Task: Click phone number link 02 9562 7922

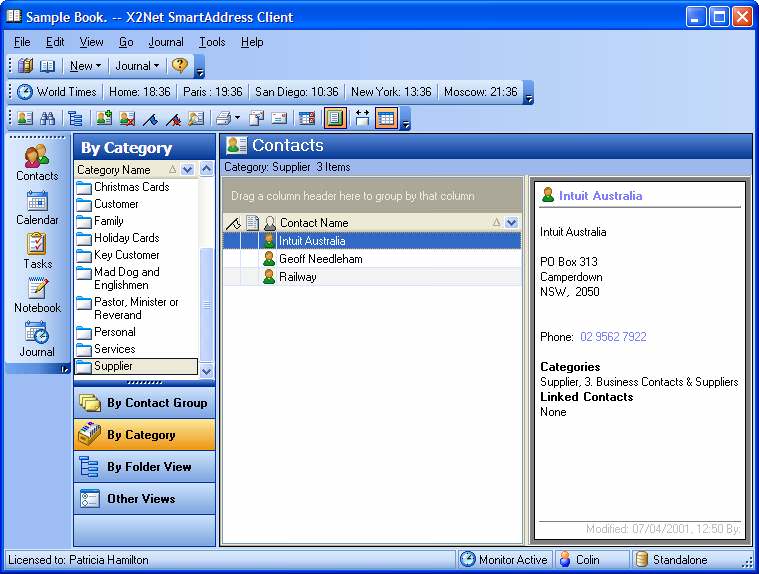Action: pyautogui.click(x=613, y=337)
